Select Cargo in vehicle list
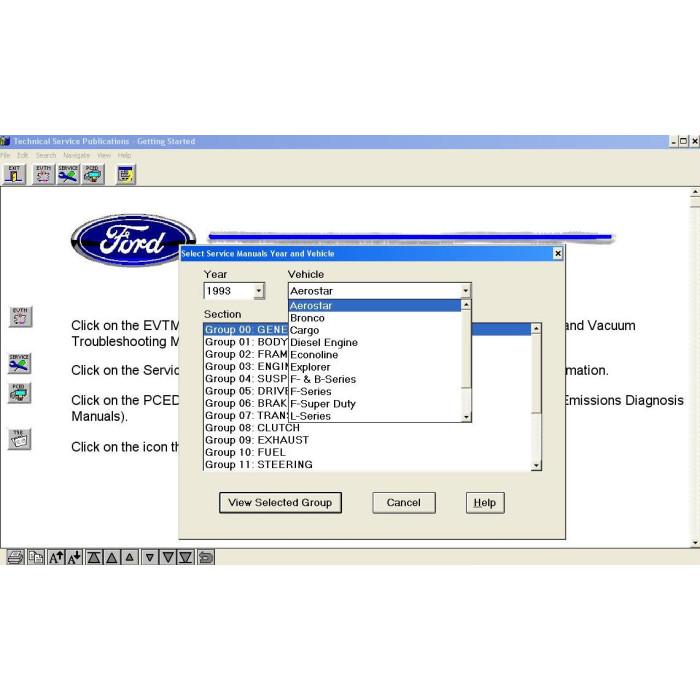Viewport: 700px width, 700px height. (375, 330)
